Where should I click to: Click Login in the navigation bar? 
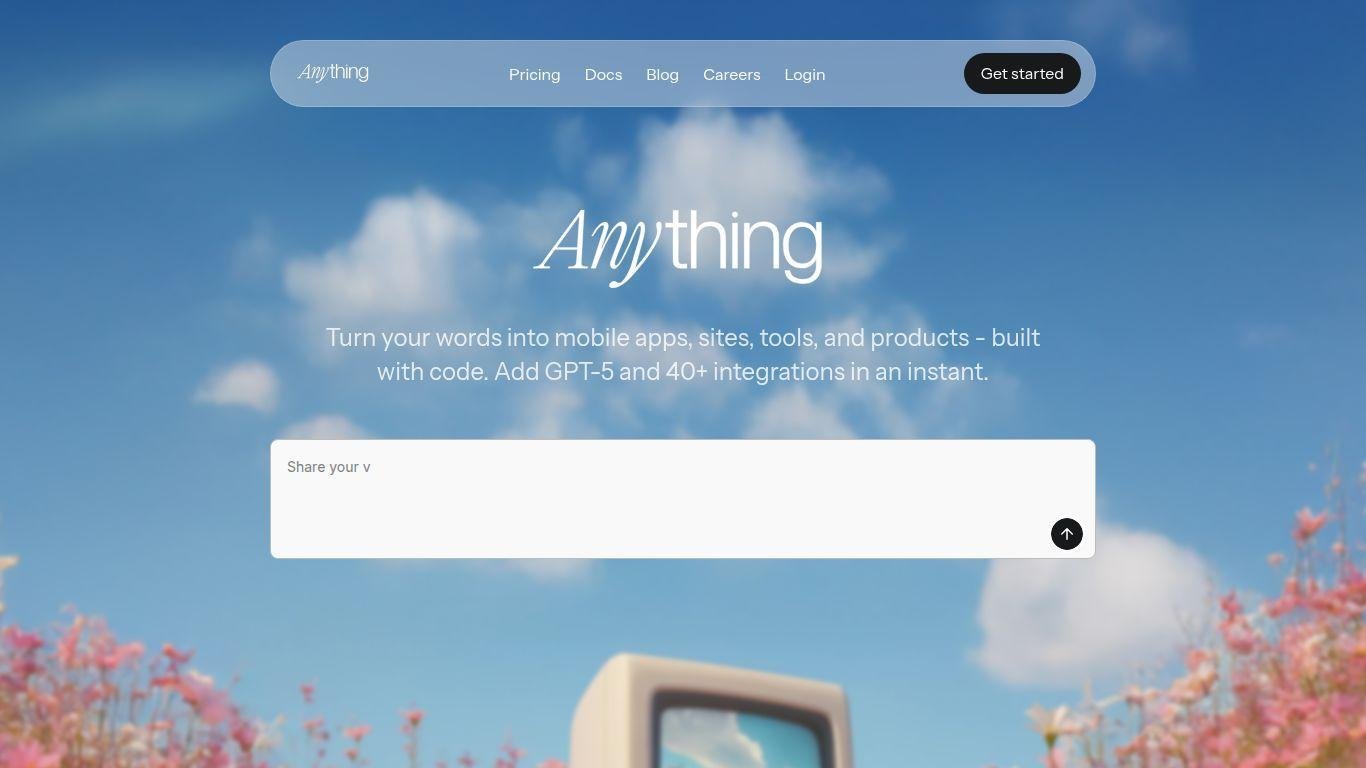pyautogui.click(x=804, y=75)
